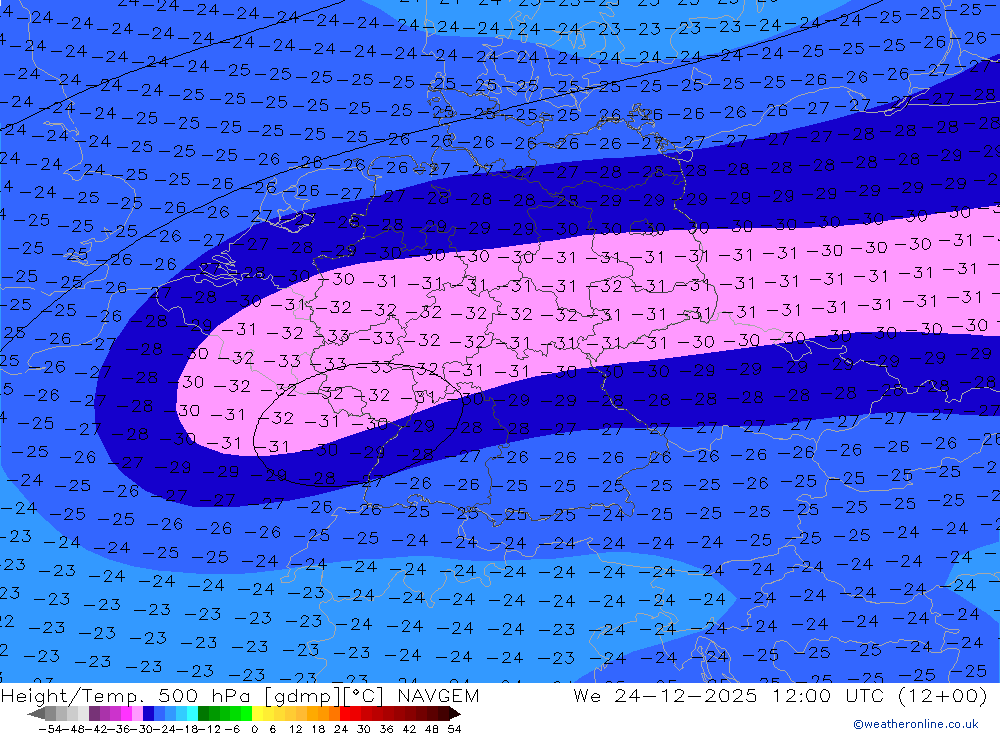This screenshot has height=733, width=1000.
Task: Click the '[gdmp][°C]' units label
Action: tap(324, 695)
